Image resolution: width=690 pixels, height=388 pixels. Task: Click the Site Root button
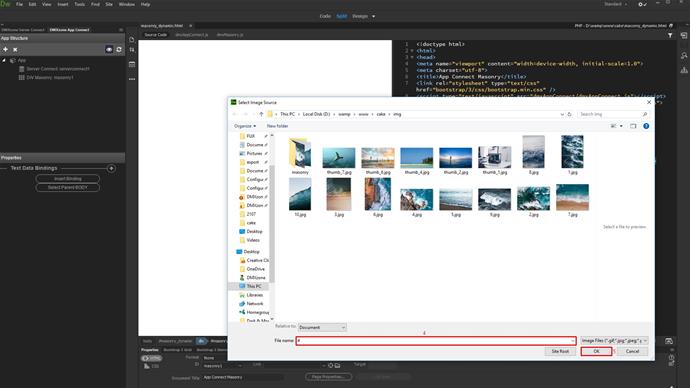click(560, 351)
